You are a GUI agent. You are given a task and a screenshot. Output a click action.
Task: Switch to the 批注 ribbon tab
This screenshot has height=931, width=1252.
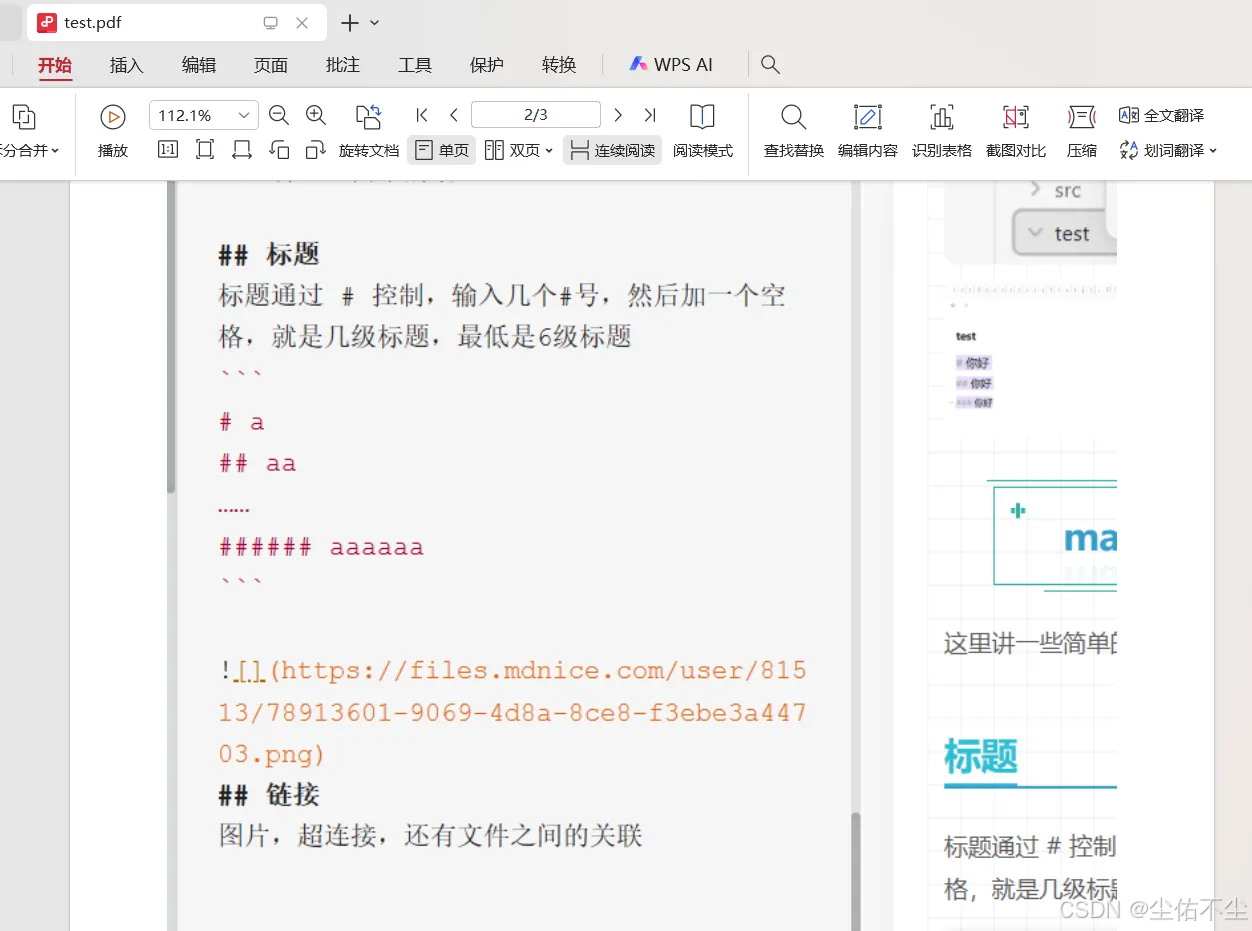coord(343,65)
